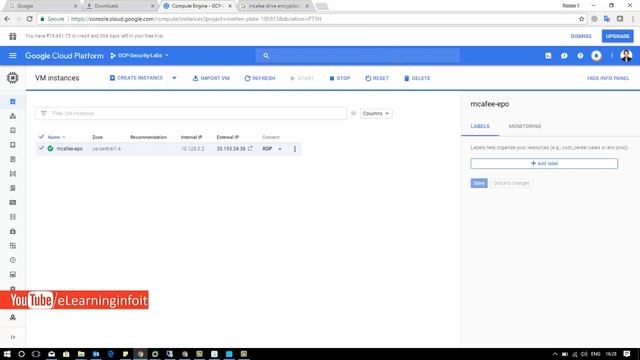This screenshot has width=640, height=360.
Task: Open Edge browser from taskbar
Action: click(111, 354)
